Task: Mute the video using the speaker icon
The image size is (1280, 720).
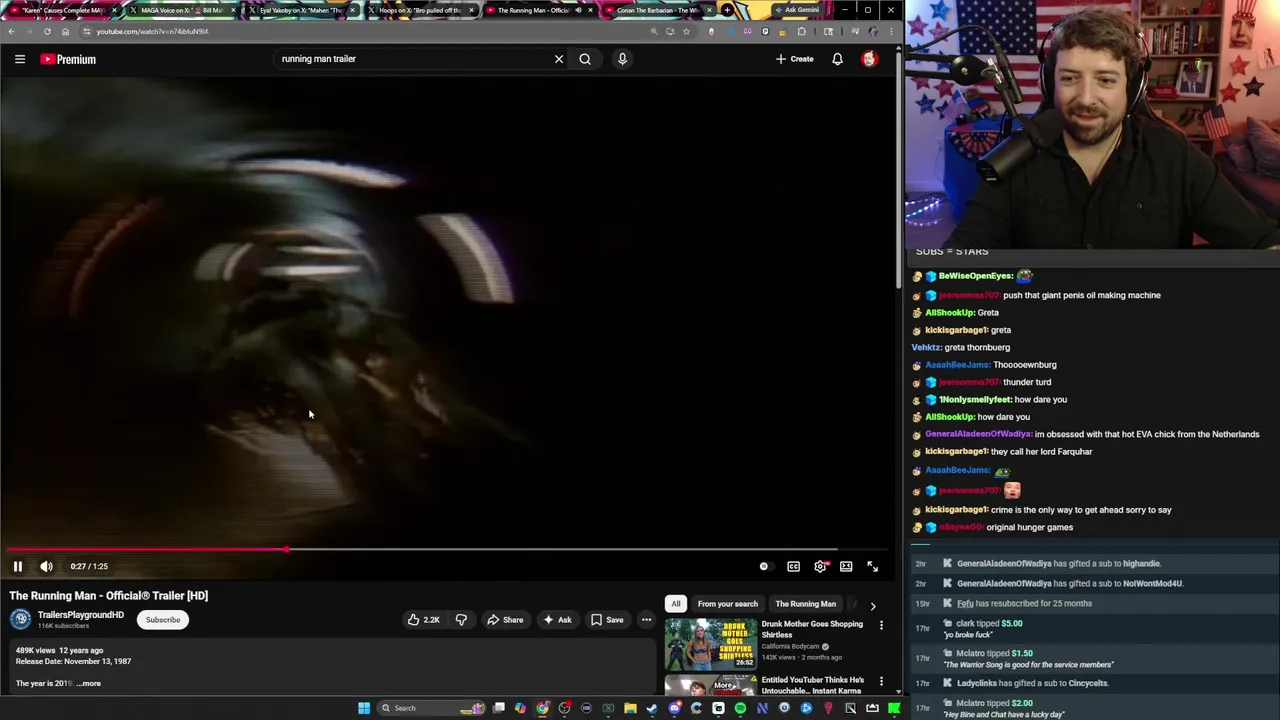Action: pos(46,566)
